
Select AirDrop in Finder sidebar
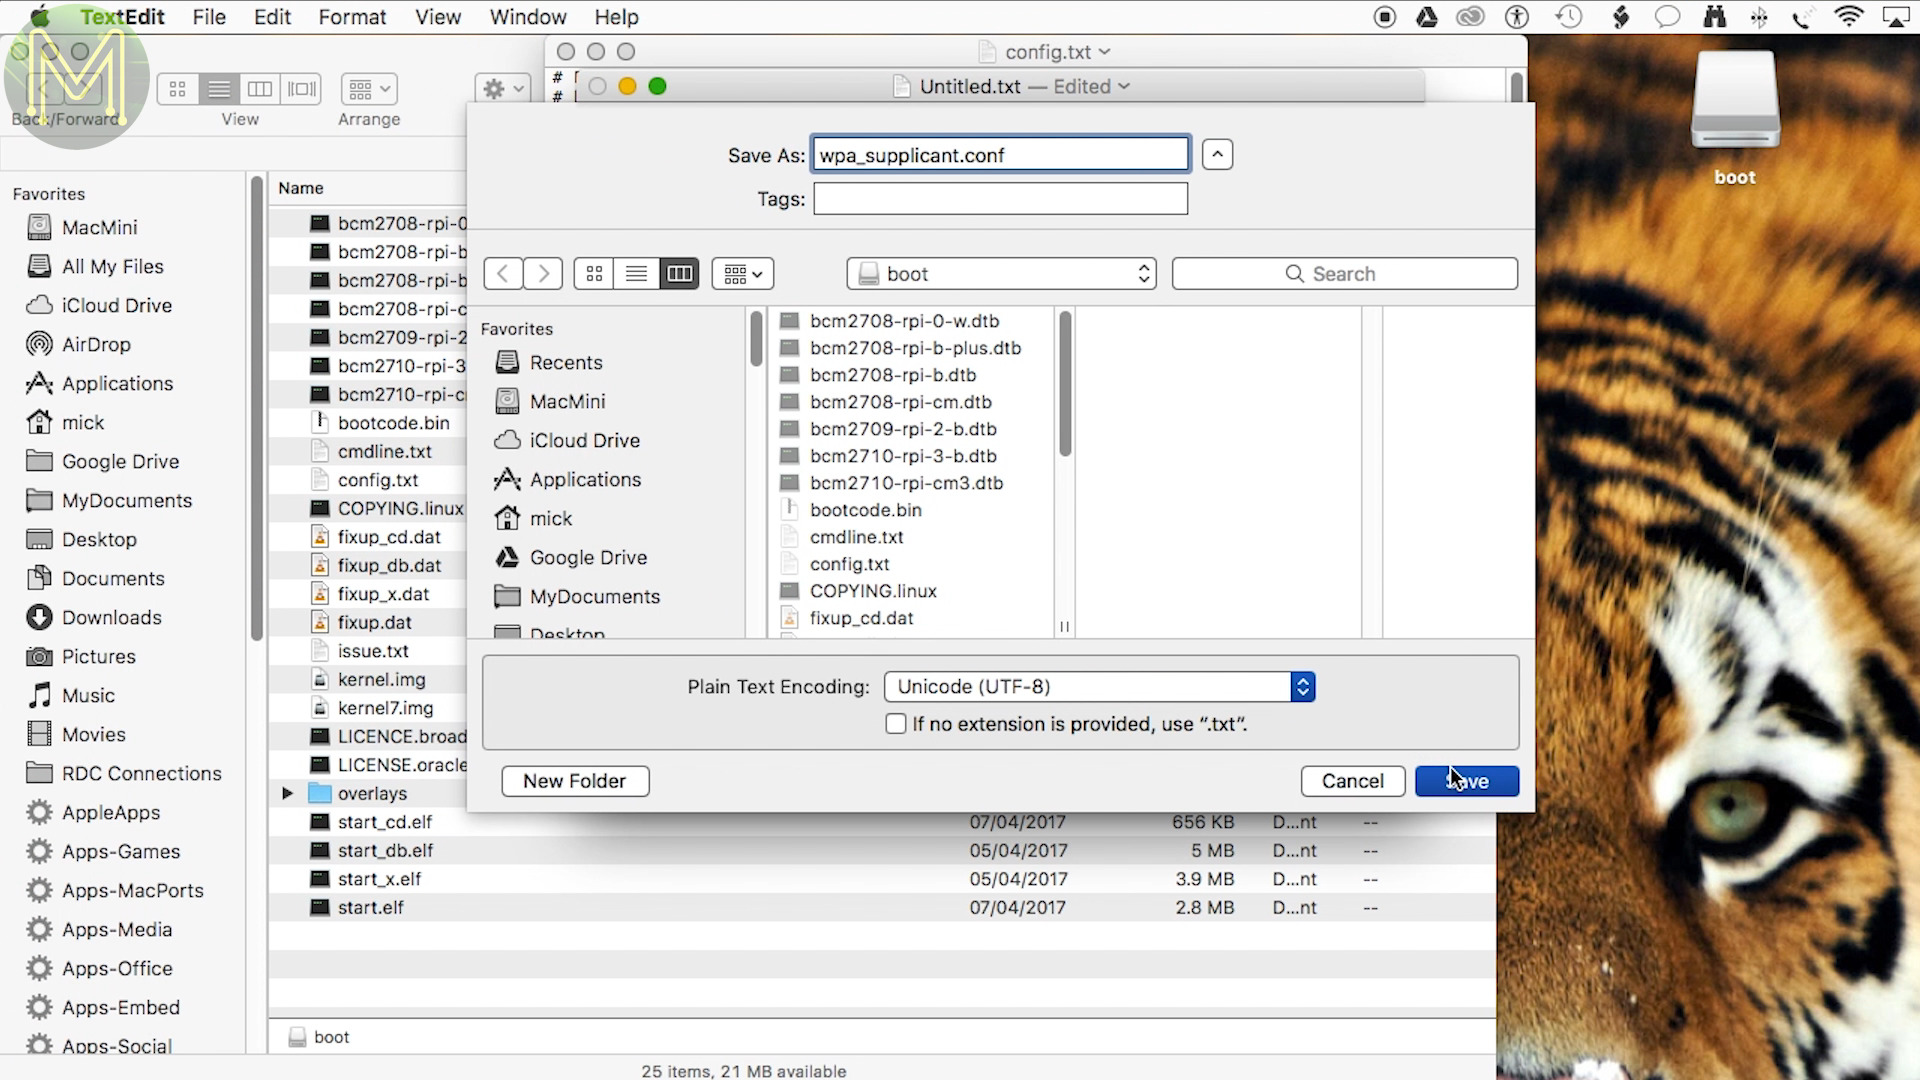(96, 345)
